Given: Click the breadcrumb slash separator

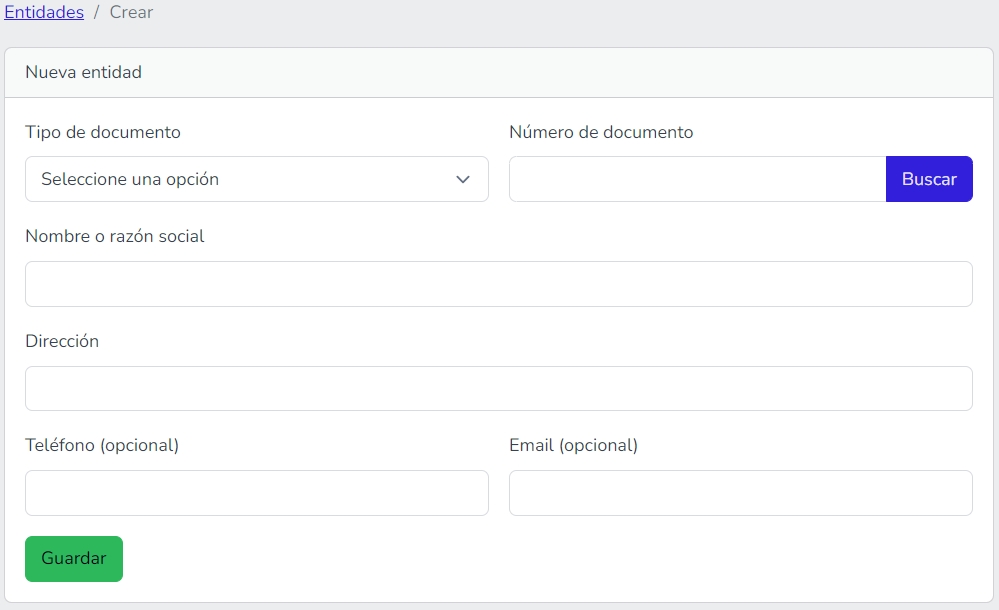Looking at the screenshot, I should coord(97,13).
